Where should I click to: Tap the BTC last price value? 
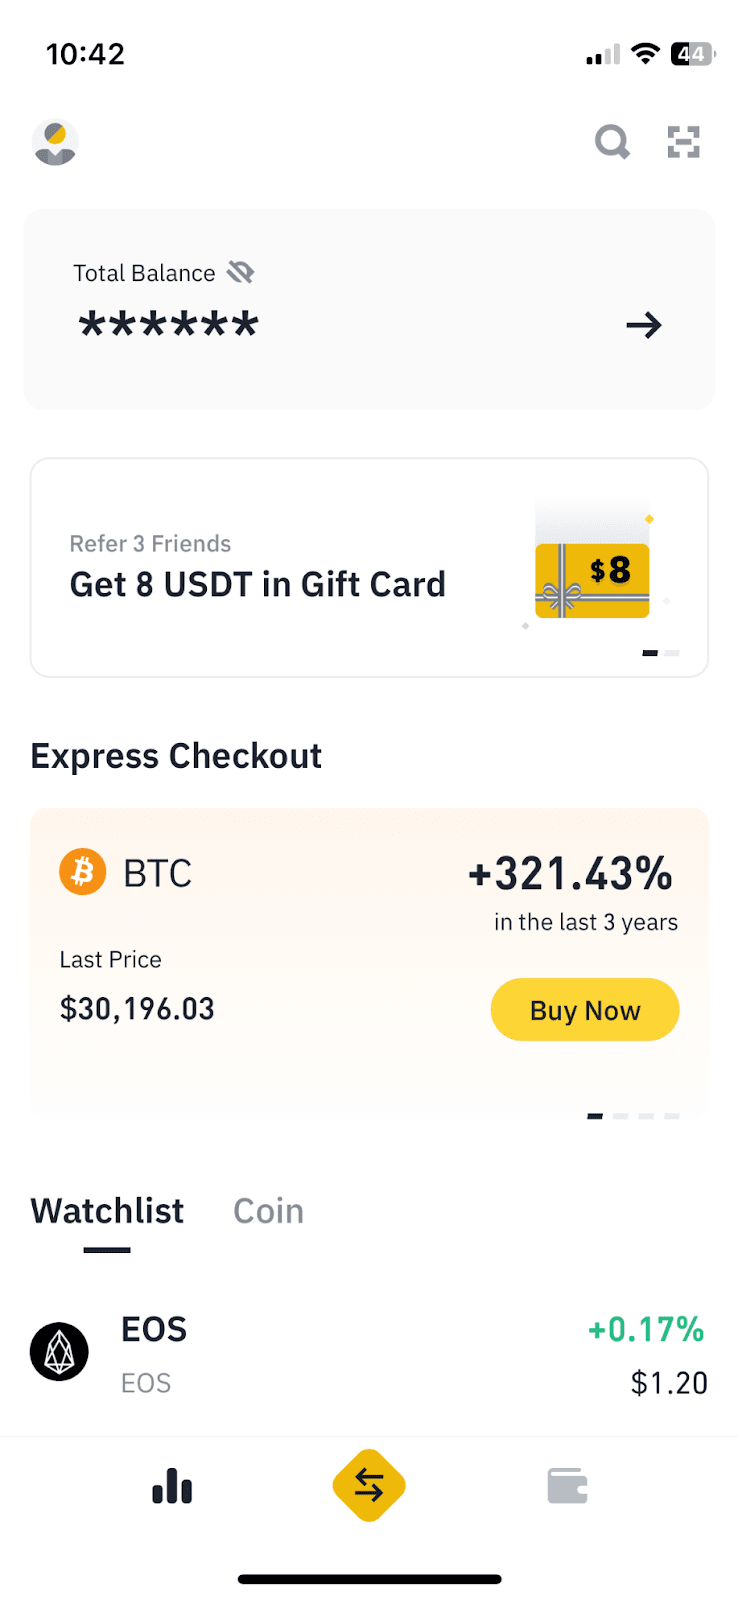(137, 1008)
